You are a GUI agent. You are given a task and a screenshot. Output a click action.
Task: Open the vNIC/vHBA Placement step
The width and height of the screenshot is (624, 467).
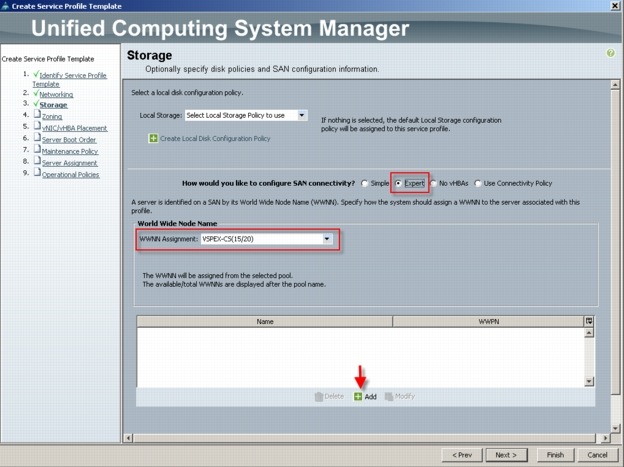(75, 128)
